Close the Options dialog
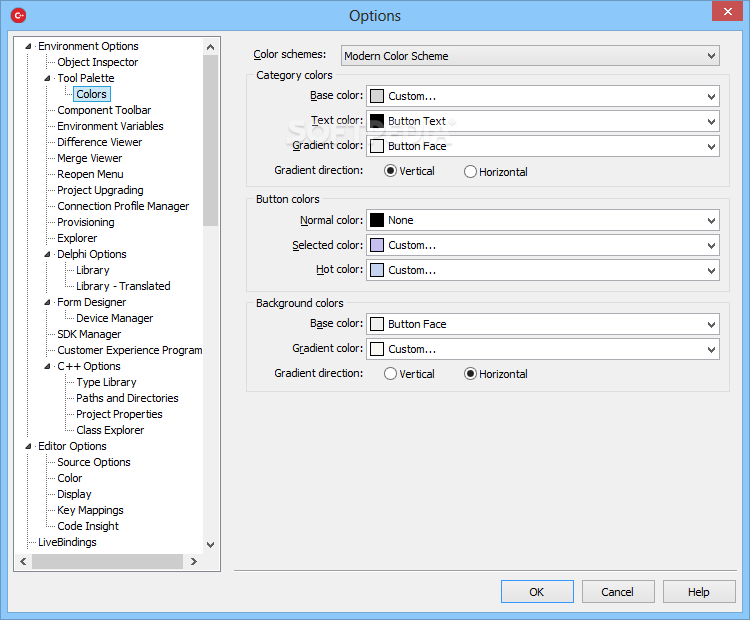Screen dimensions: 750x620 728,11
